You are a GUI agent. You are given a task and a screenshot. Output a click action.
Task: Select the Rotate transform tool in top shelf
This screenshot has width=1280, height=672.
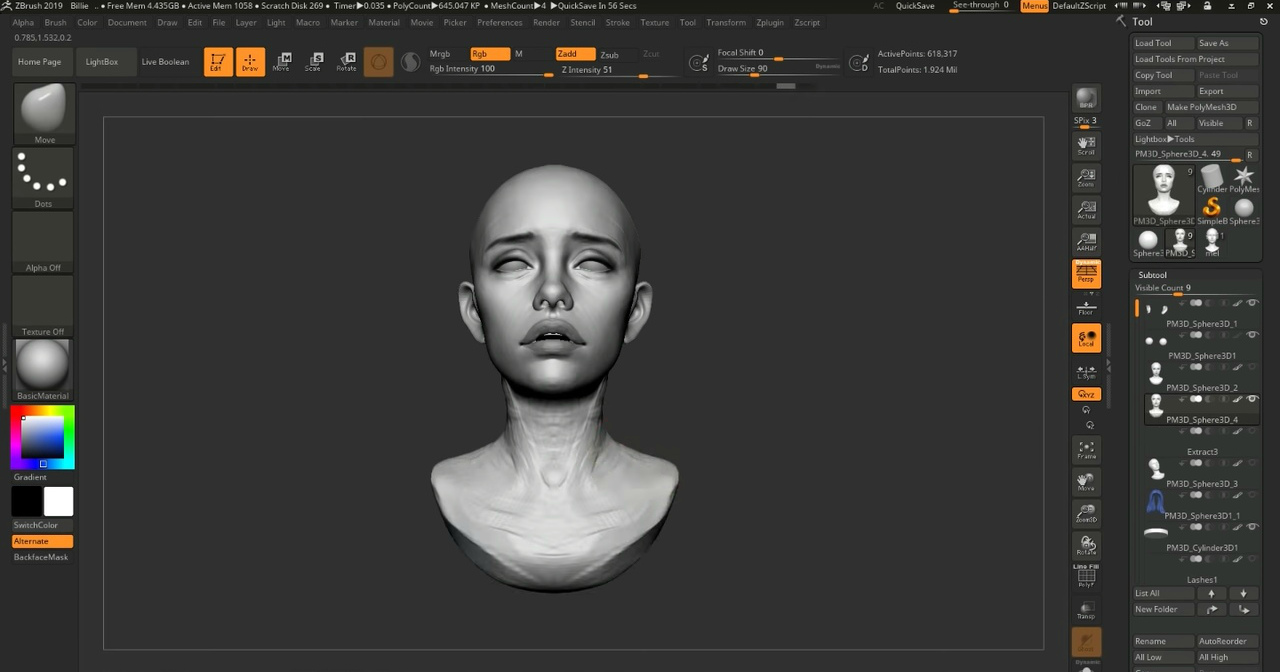click(346, 62)
